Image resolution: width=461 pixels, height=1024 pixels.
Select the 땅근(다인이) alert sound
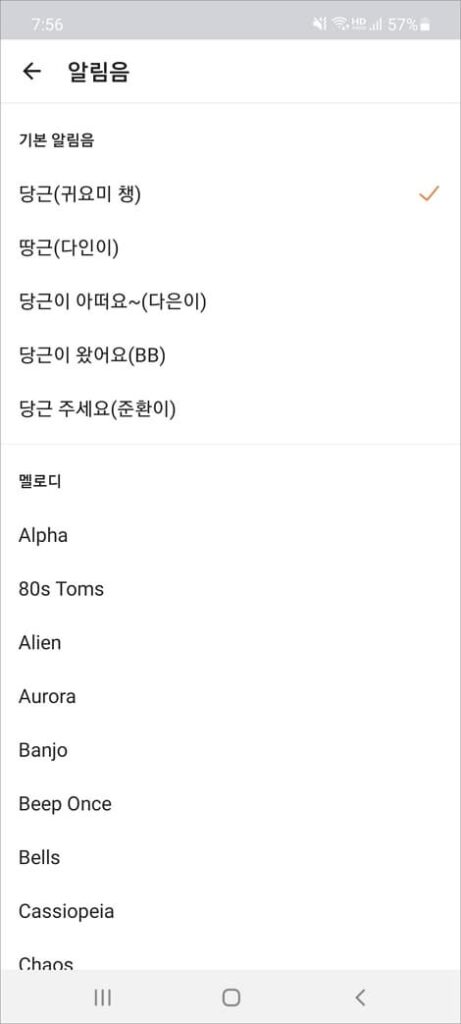(x=230, y=248)
